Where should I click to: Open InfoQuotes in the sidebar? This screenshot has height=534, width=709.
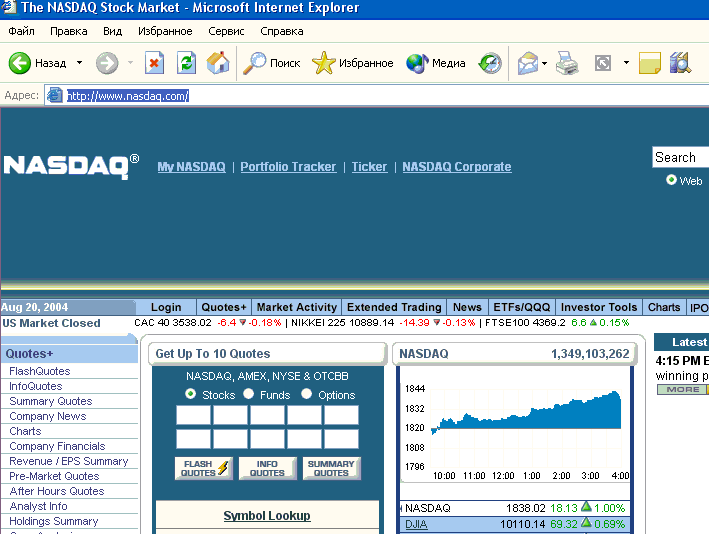pyautogui.click(x=36, y=386)
